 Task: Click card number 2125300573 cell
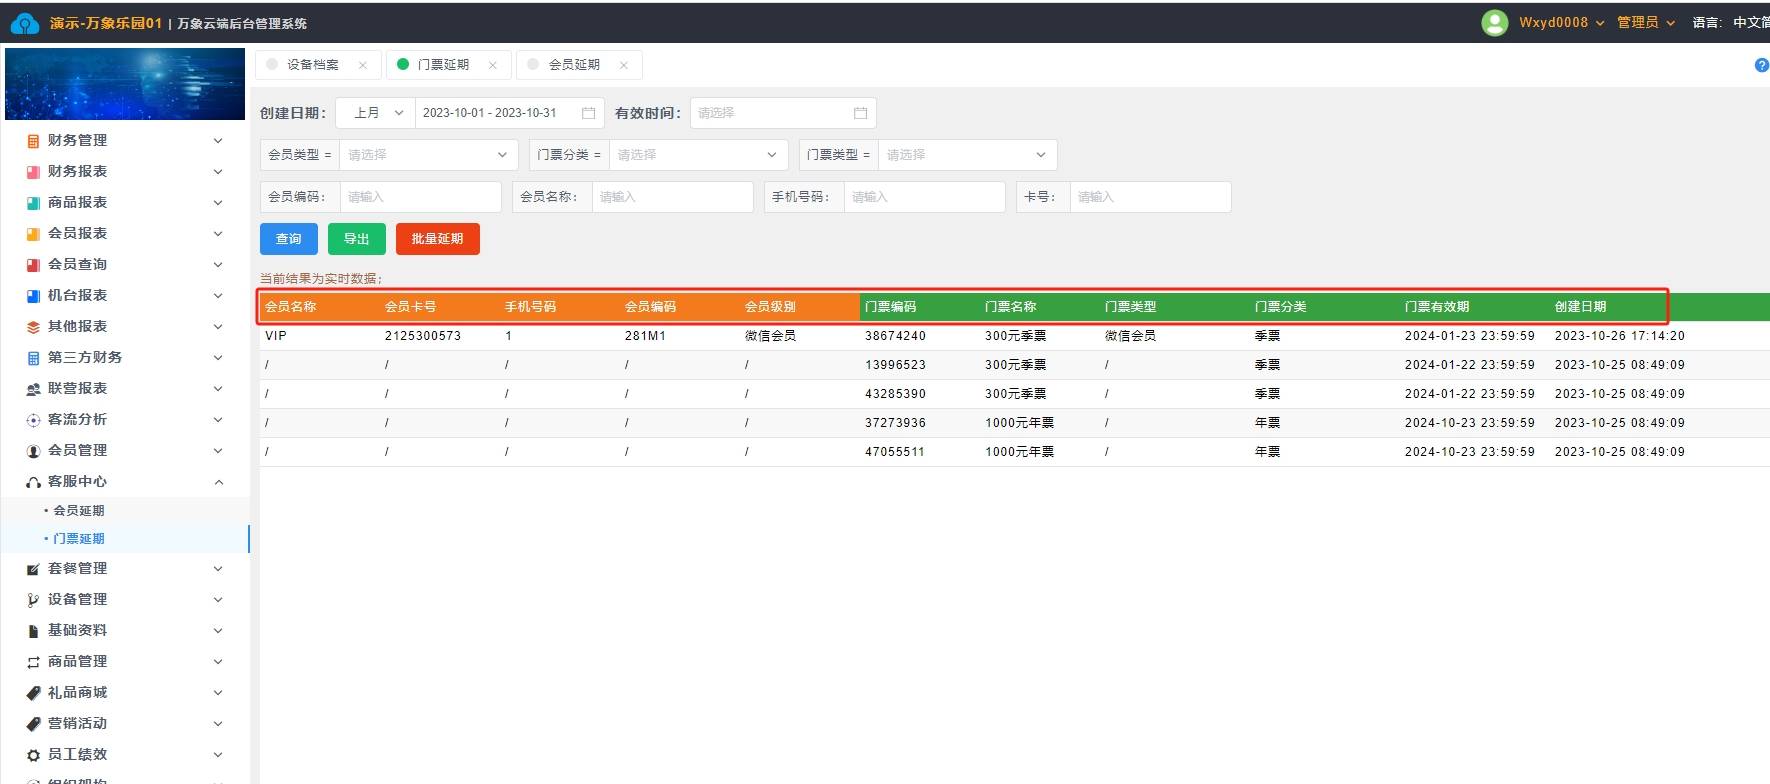[423, 336]
